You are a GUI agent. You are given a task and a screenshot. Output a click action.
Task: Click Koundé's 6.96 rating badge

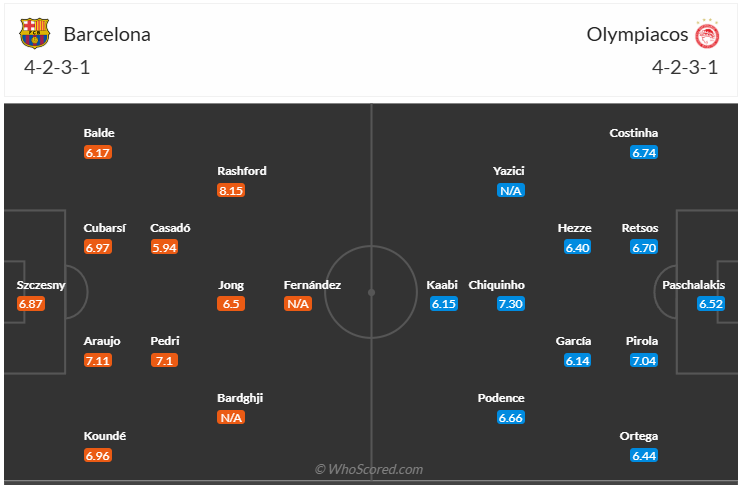(98, 456)
